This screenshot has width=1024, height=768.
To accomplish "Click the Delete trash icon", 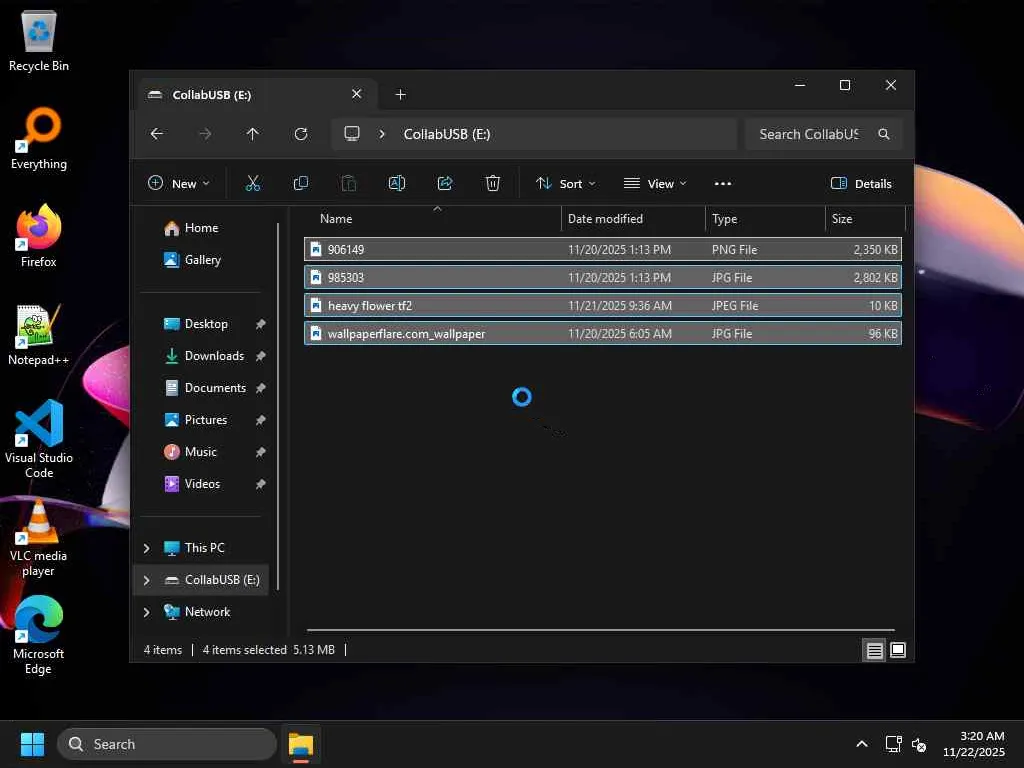I will [493, 183].
